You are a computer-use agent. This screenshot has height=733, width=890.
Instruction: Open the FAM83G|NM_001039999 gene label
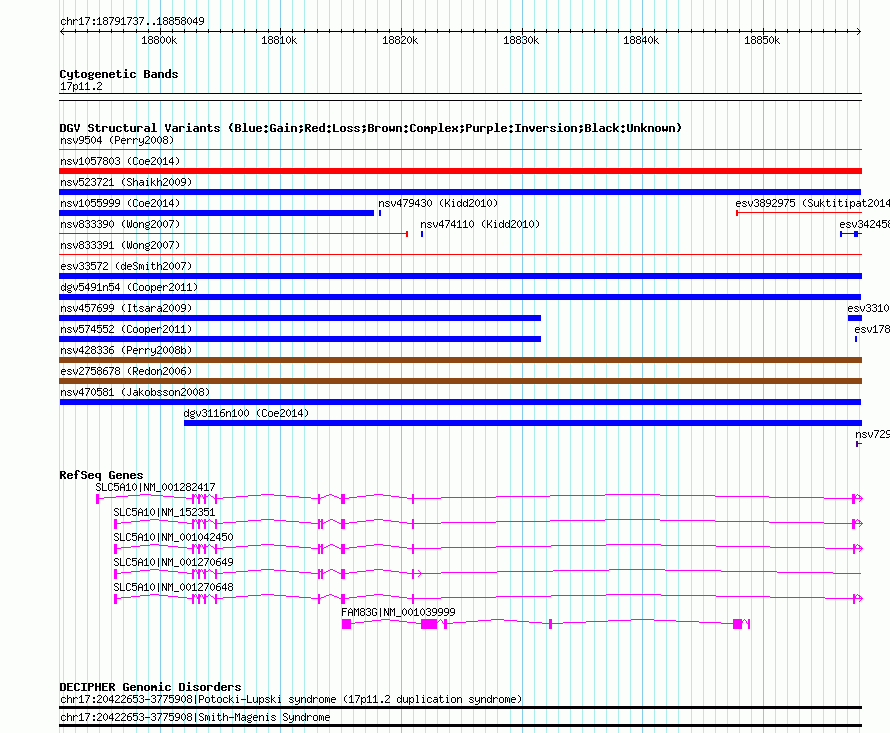click(x=398, y=612)
